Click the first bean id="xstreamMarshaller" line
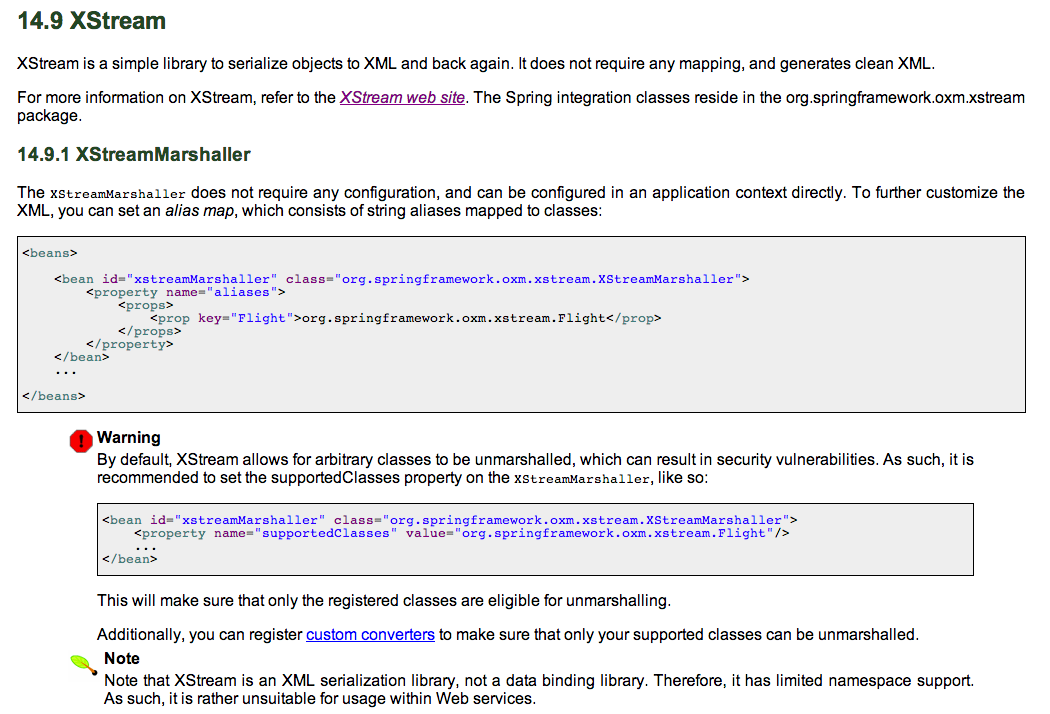The height and width of the screenshot is (714, 1050). [x=402, y=279]
